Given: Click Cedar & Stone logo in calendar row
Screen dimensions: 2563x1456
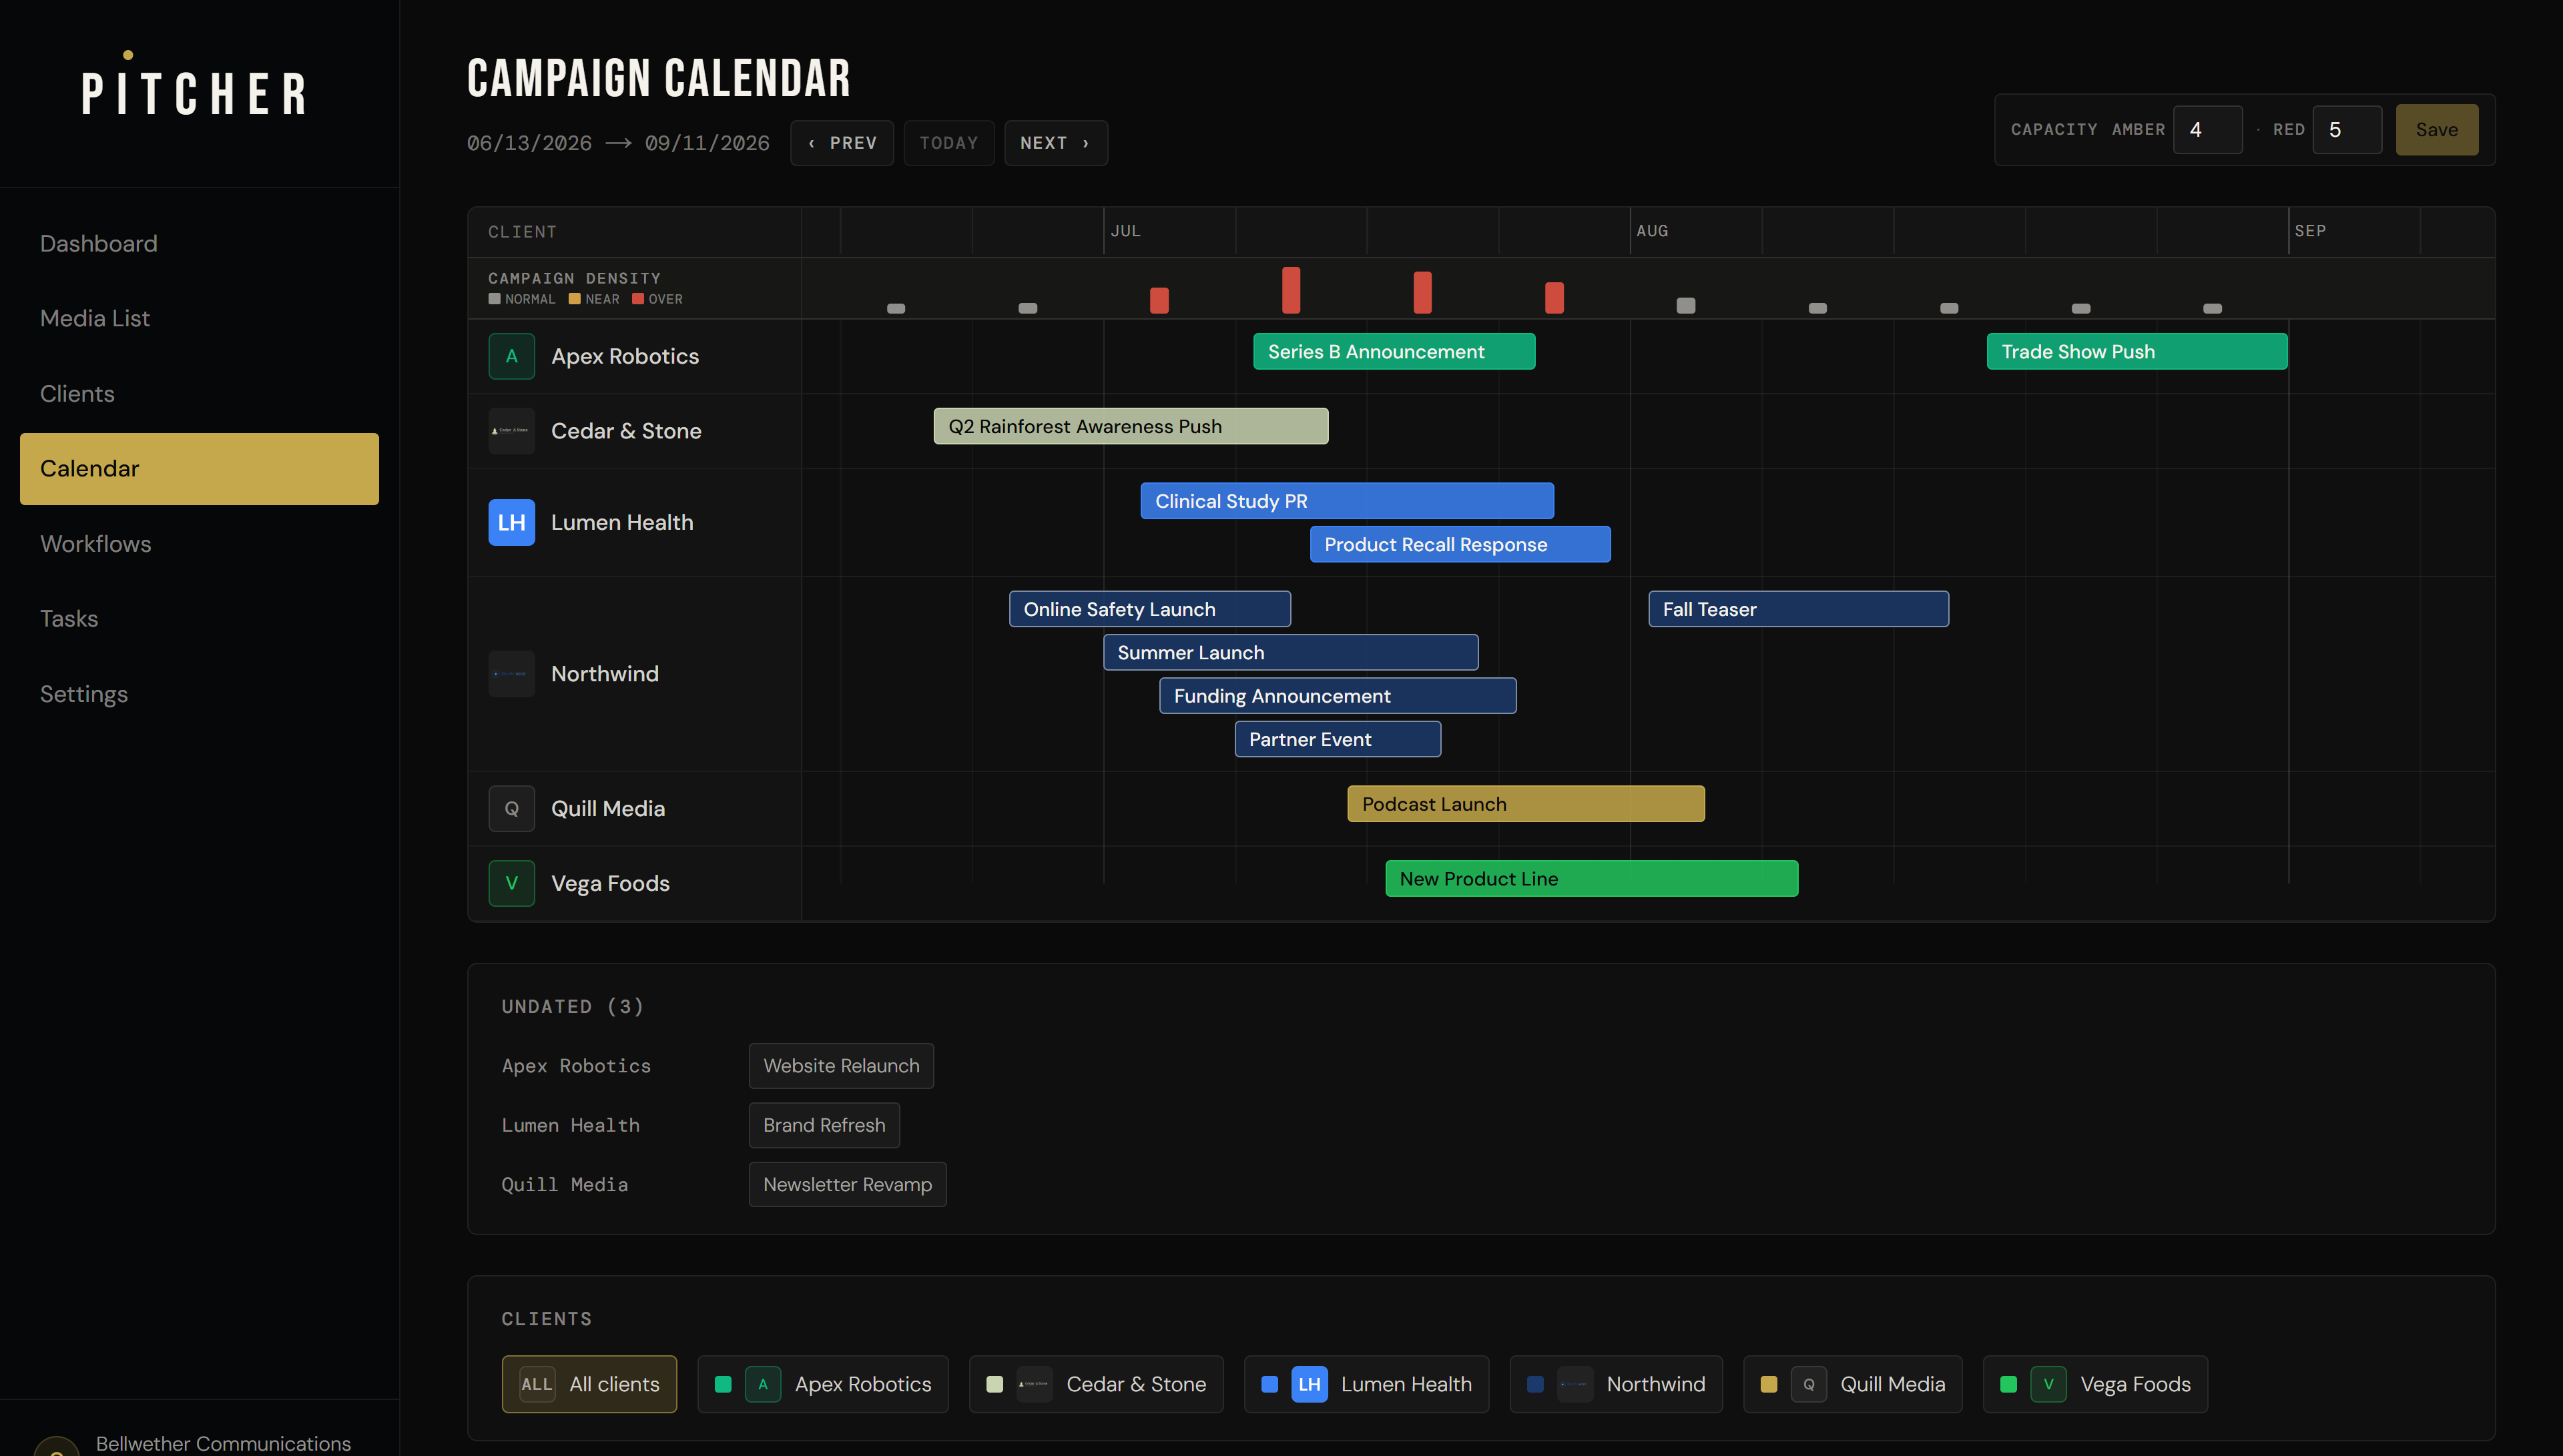Looking at the screenshot, I should (x=511, y=431).
